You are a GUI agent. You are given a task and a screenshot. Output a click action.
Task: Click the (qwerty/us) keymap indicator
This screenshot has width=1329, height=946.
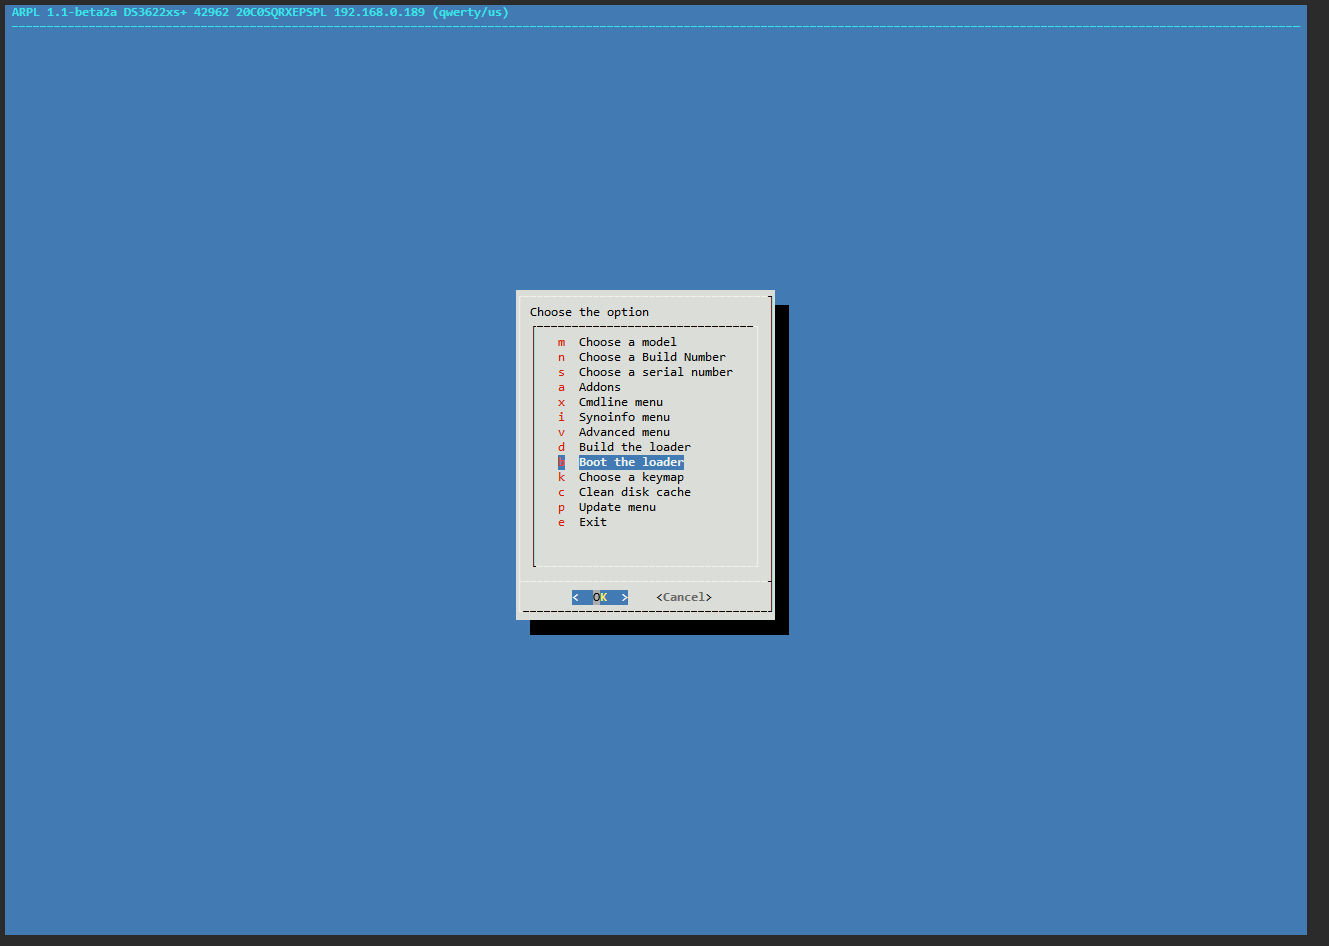click(470, 12)
